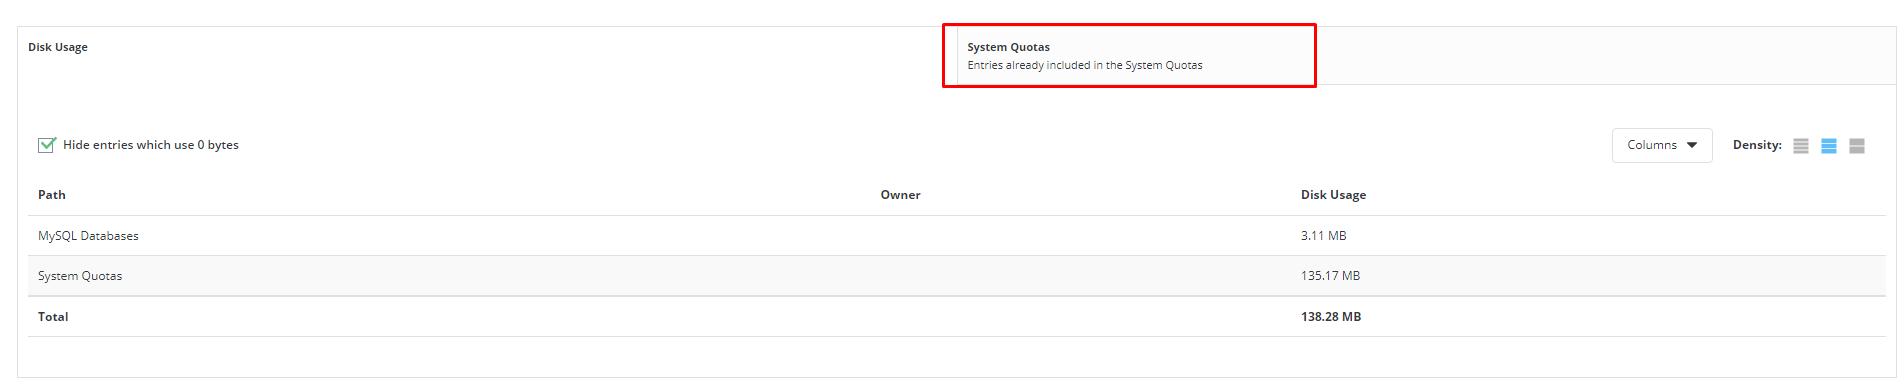The image size is (1900, 378).
Task: Select the blue medium density icon
Action: [1829, 146]
